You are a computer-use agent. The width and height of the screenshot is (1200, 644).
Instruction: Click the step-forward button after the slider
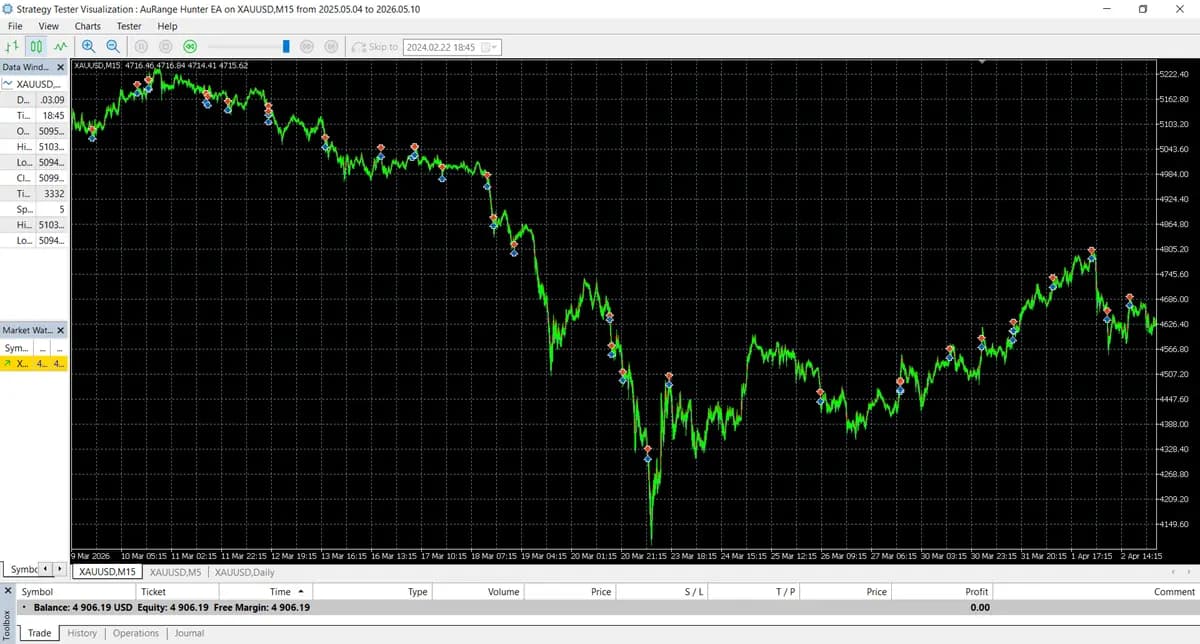click(x=307, y=46)
